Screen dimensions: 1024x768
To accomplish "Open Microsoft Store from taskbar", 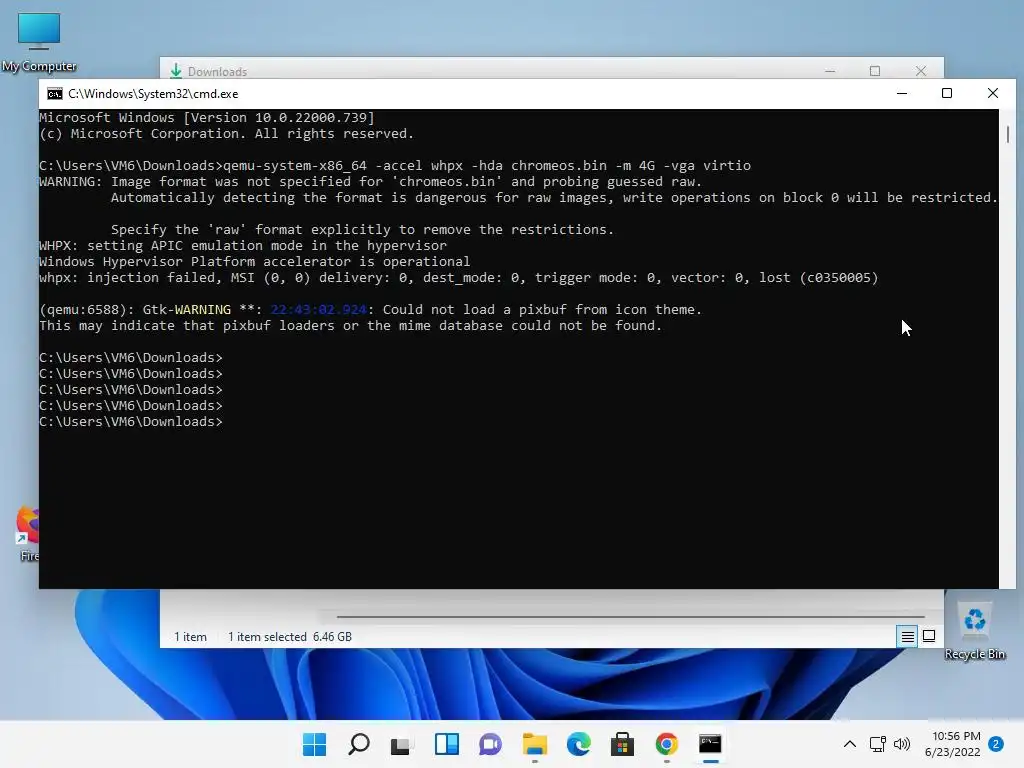I will pyautogui.click(x=622, y=744).
